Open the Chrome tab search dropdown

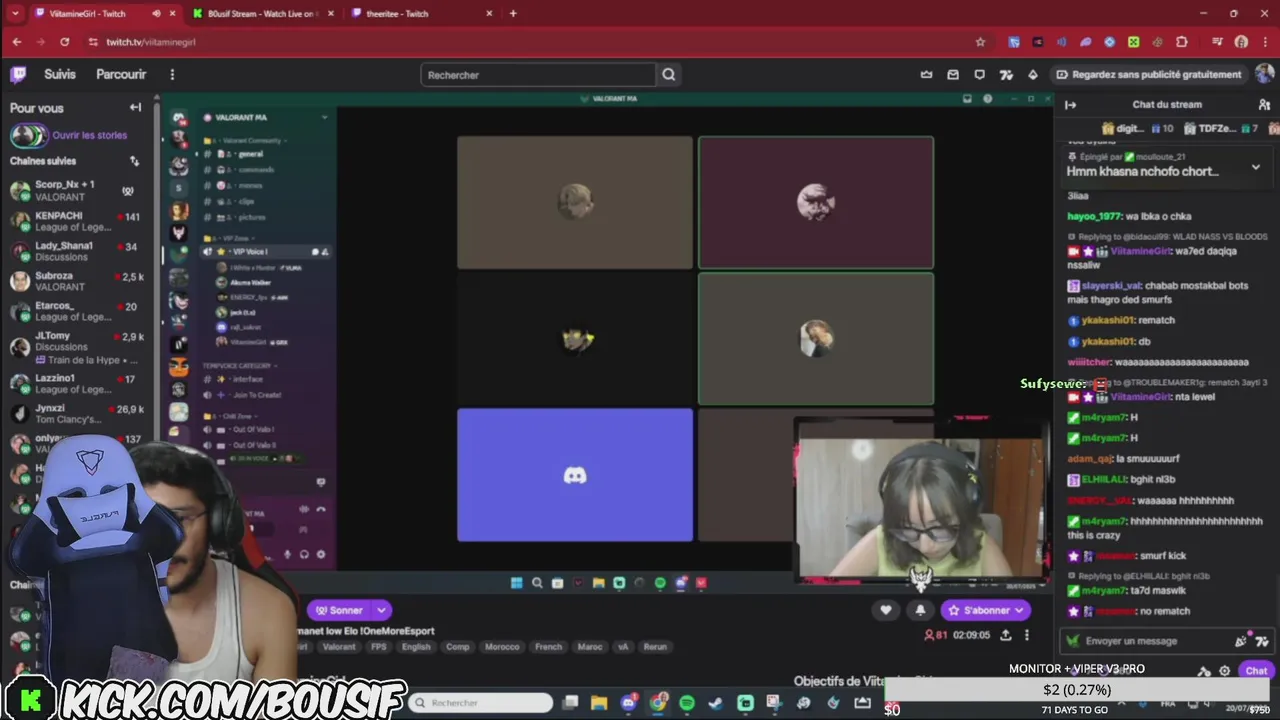click(15, 13)
